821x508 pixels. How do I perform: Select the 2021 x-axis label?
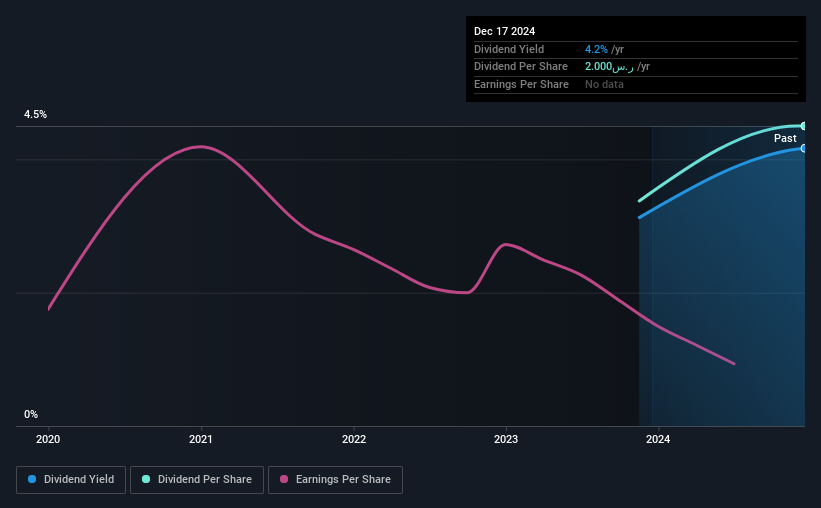(201, 439)
